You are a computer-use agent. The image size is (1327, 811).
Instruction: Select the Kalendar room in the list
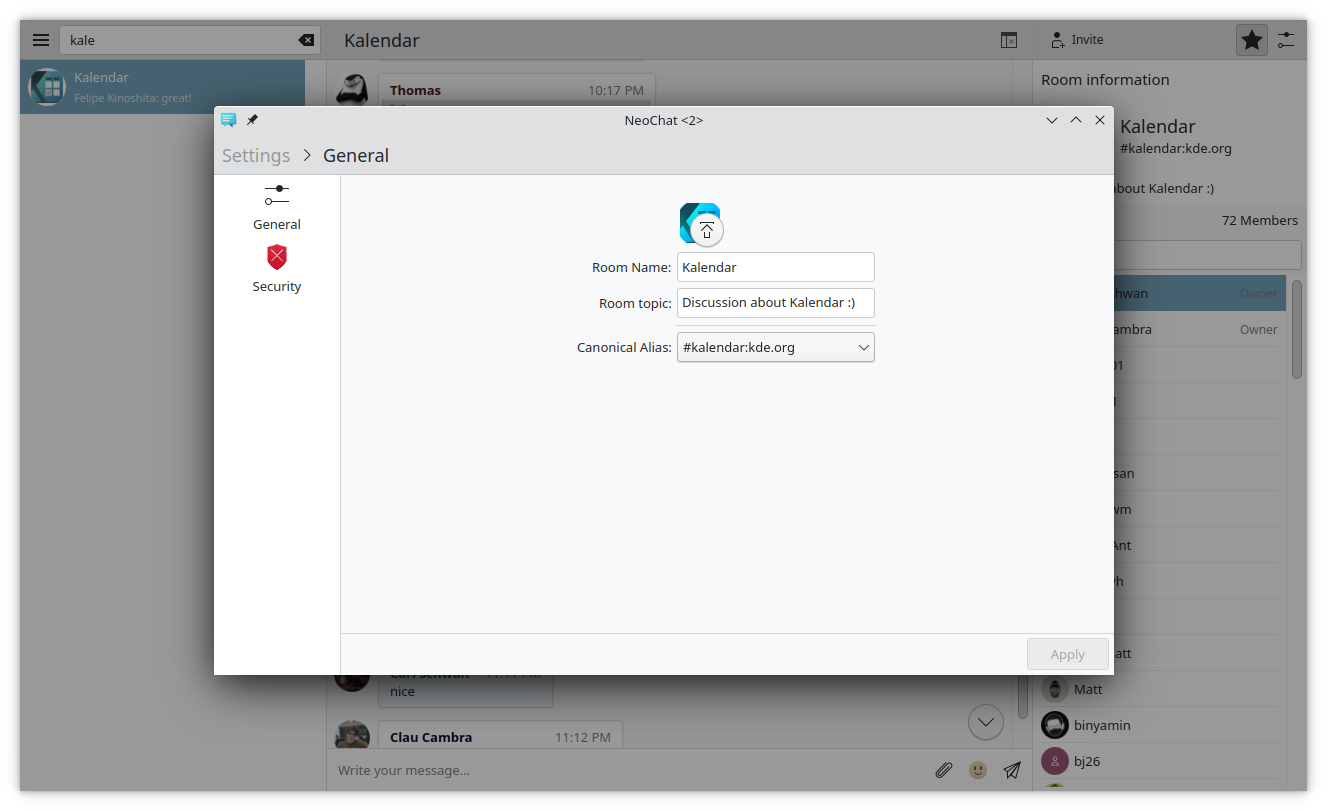click(x=163, y=87)
